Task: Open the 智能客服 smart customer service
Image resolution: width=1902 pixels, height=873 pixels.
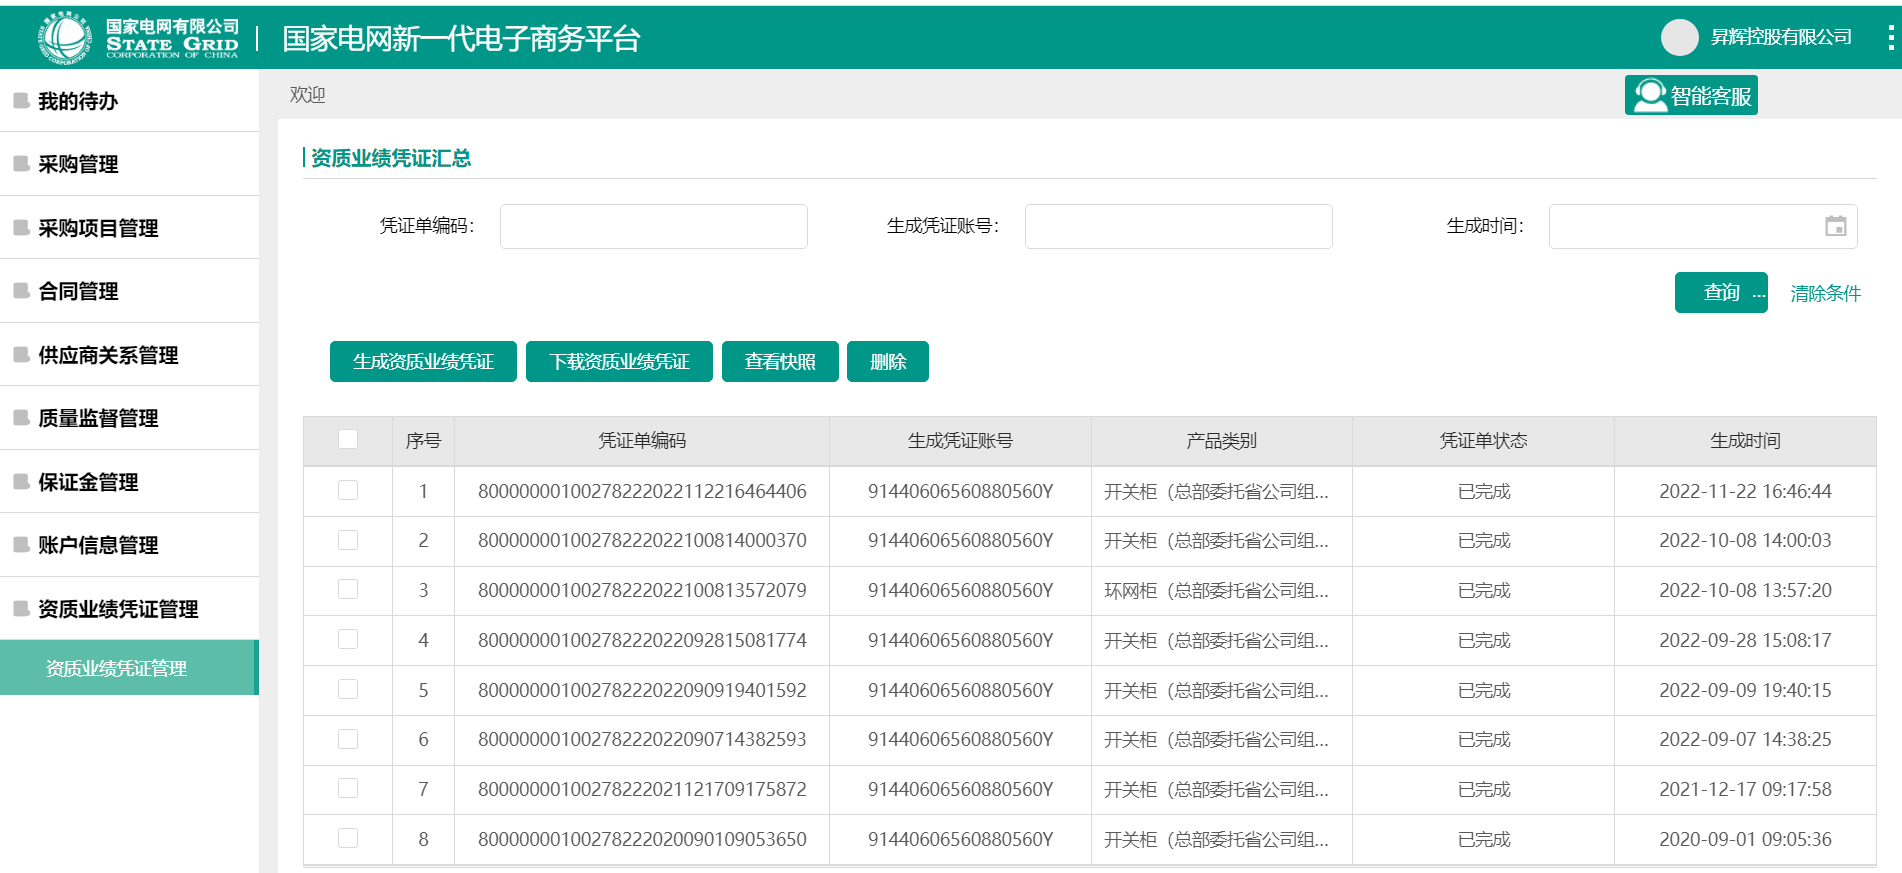Action: [1691, 96]
